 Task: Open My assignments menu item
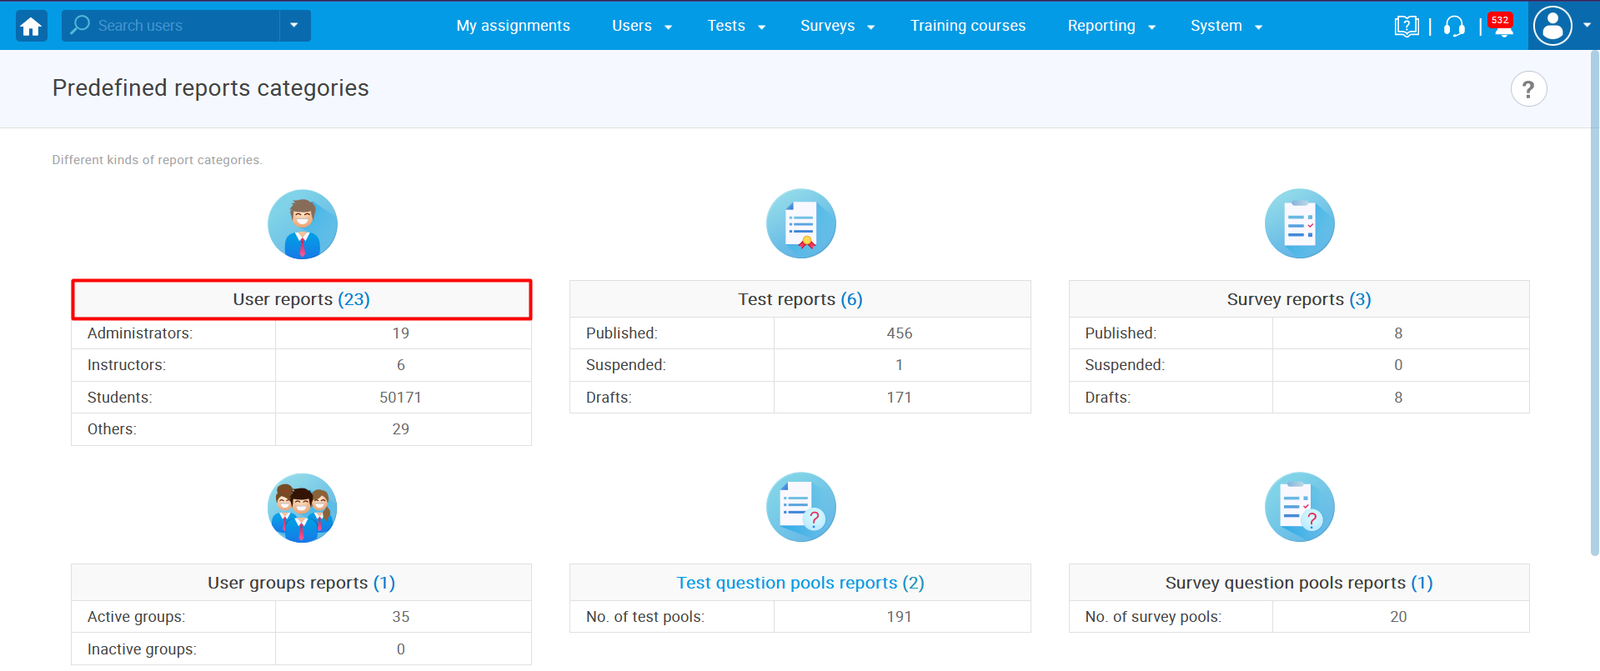pos(513,26)
